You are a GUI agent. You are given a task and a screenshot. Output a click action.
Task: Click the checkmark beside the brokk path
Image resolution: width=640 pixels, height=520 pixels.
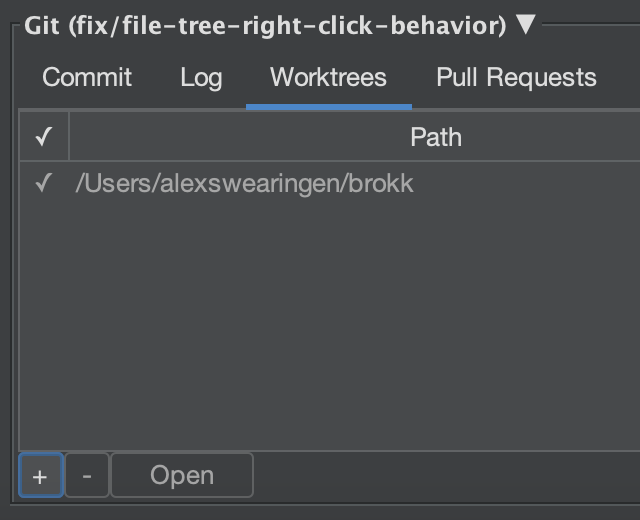[44, 182]
